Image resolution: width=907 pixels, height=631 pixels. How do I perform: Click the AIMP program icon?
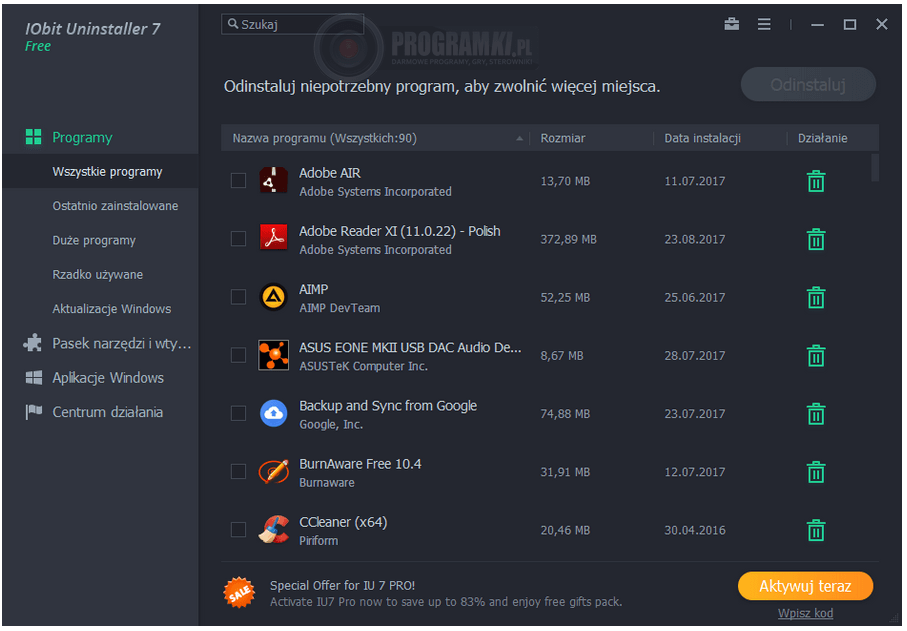click(274, 297)
